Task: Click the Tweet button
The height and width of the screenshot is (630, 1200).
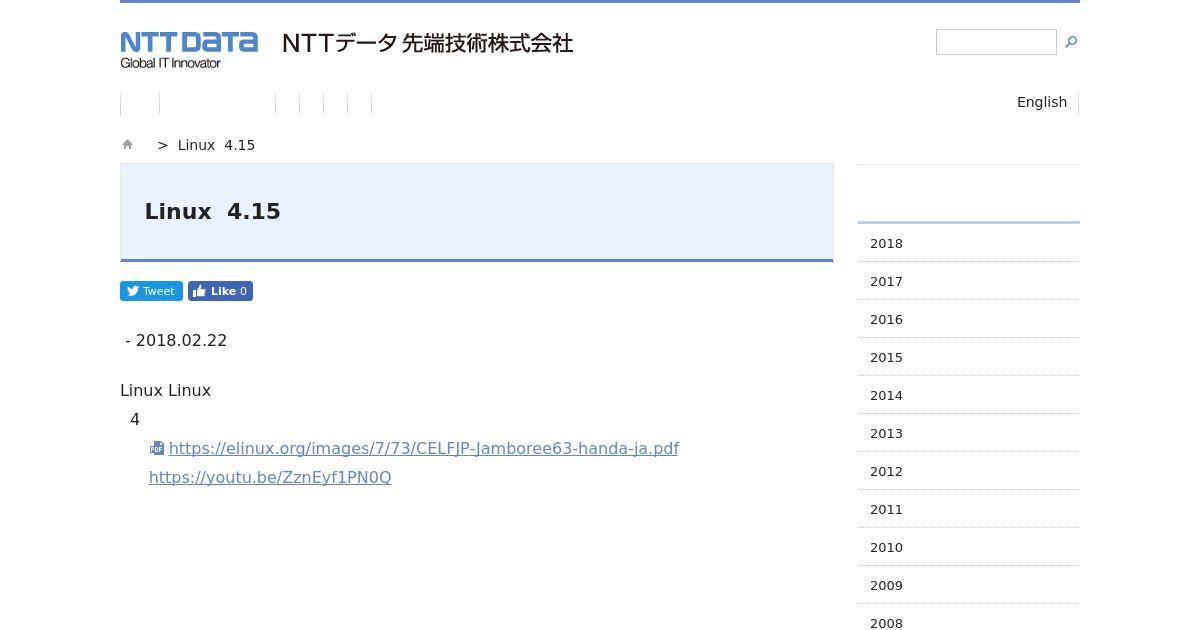Action: pos(151,291)
